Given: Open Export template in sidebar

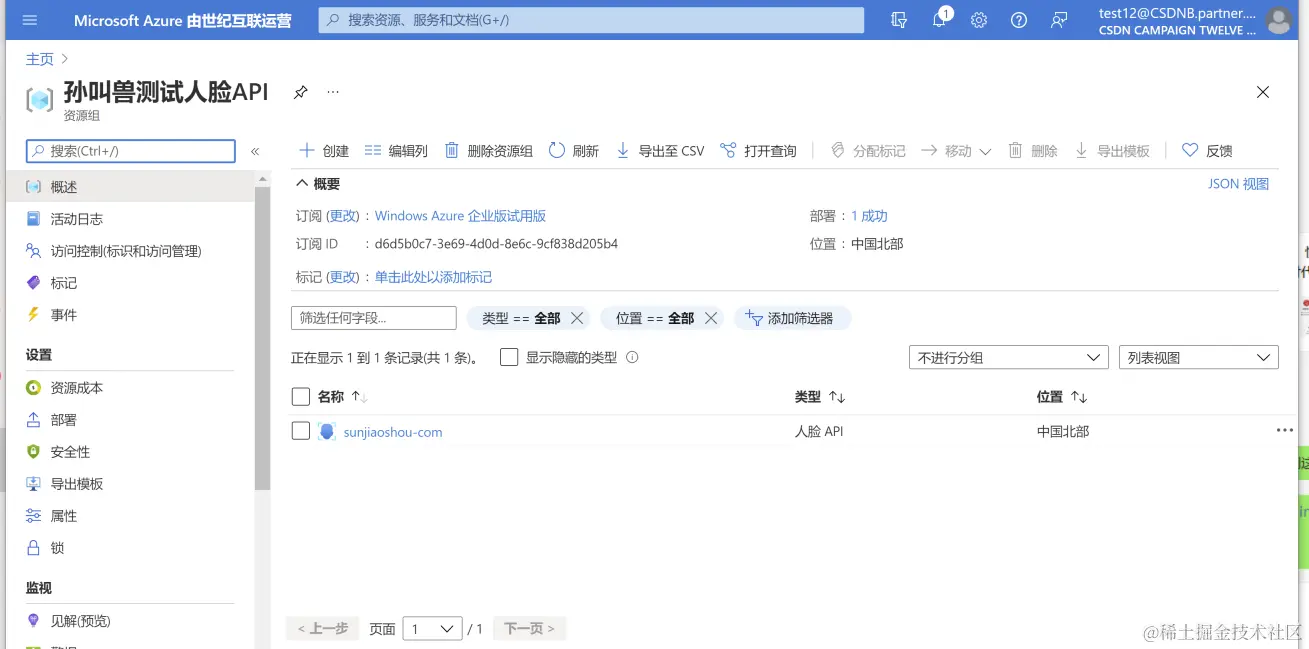Looking at the screenshot, I should pos(130,484).
